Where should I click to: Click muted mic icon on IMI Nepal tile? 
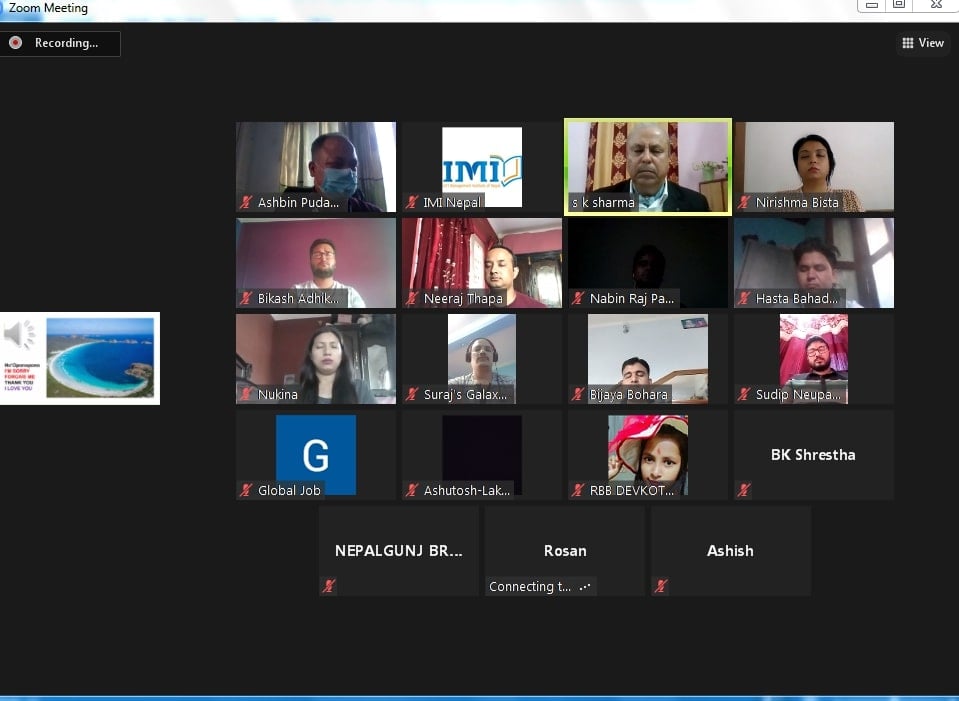(412, 203)
